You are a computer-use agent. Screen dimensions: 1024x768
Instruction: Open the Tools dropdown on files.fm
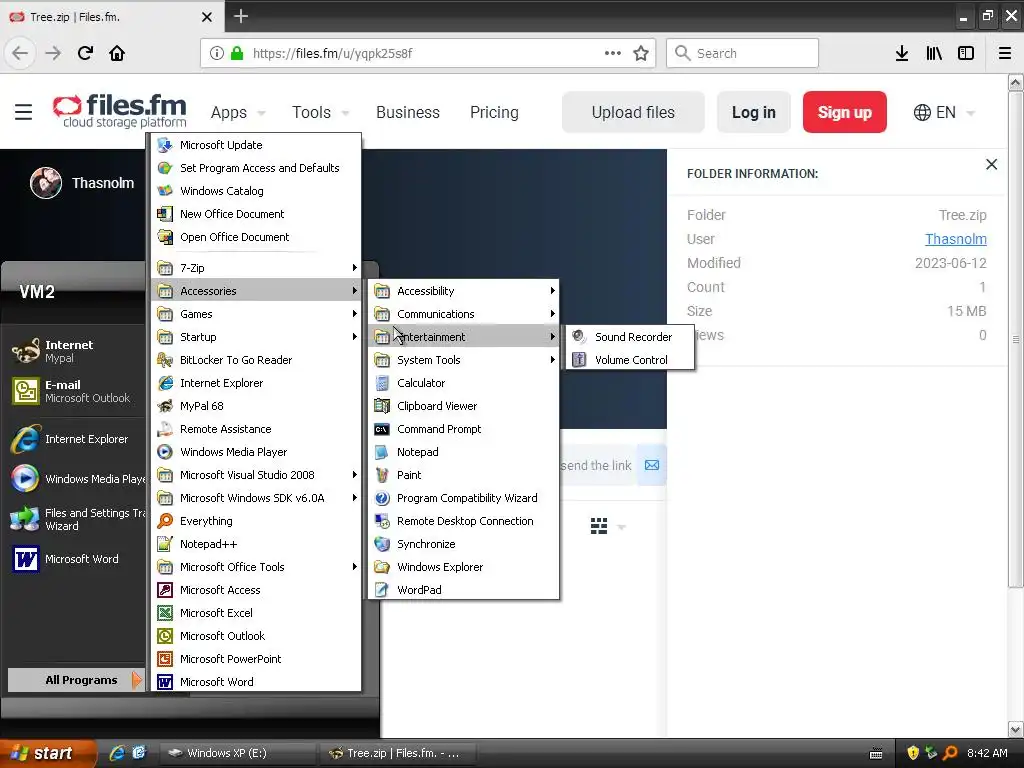tap(320, 112)
